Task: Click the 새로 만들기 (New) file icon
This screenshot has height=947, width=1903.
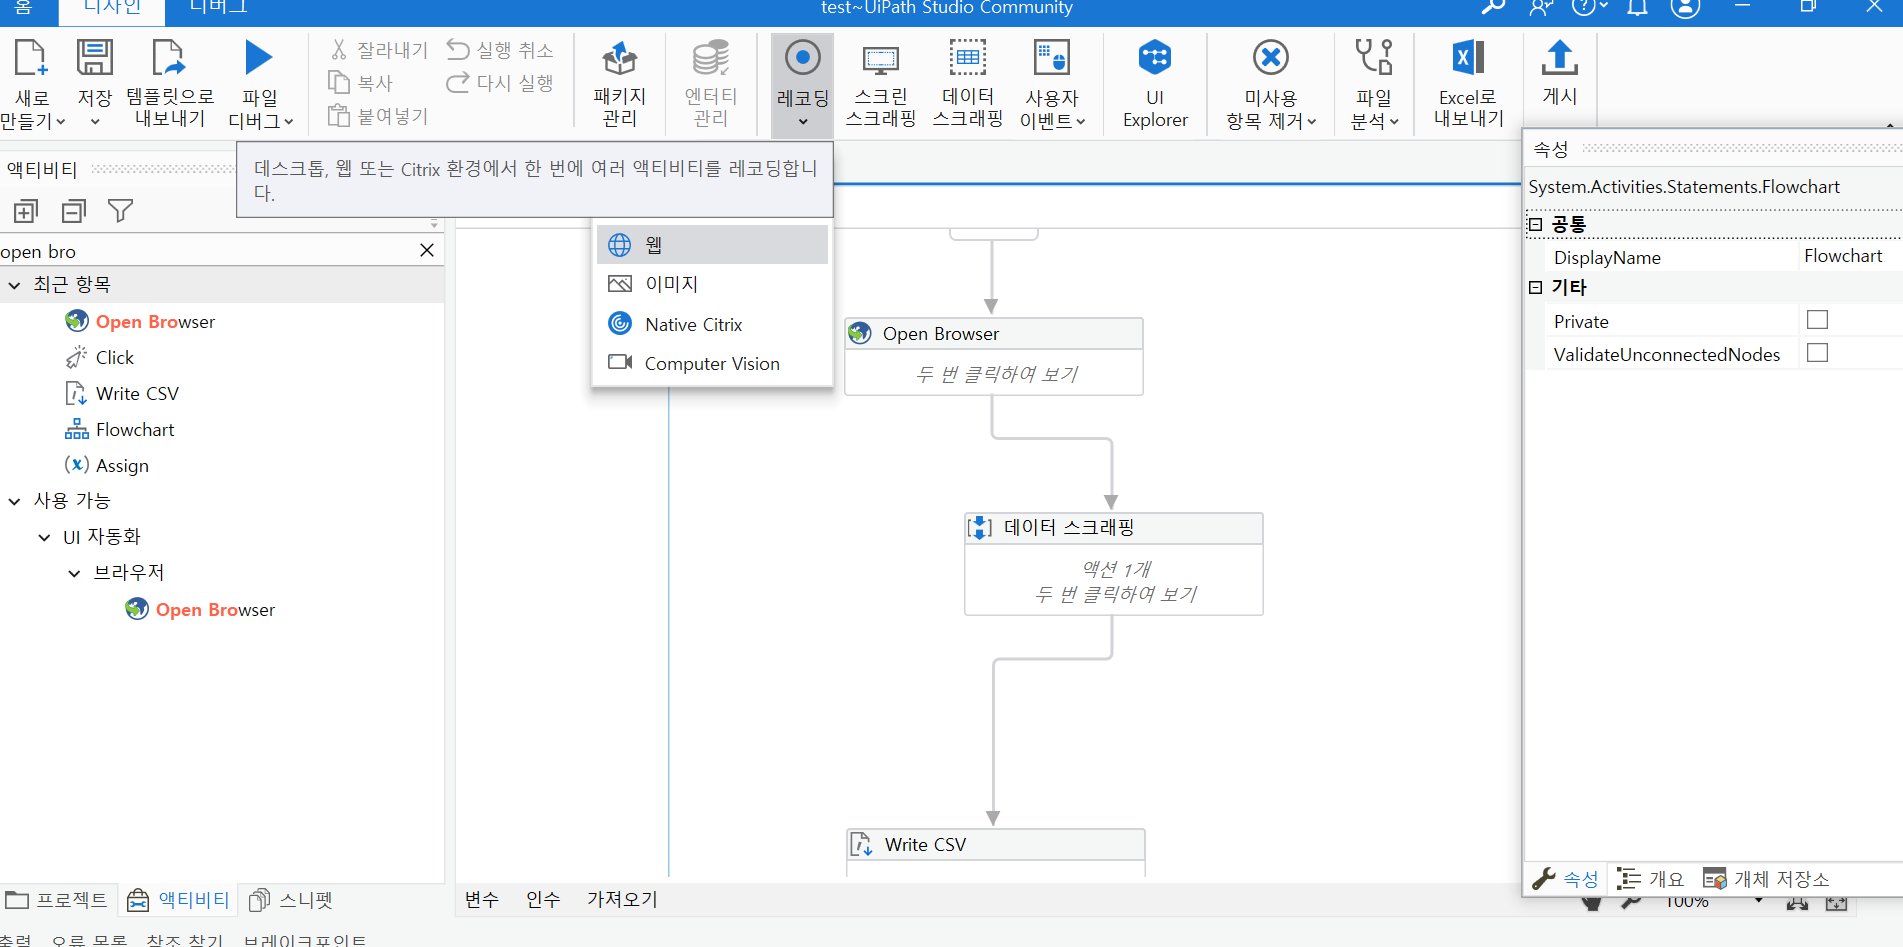Action: pos(30,58)
